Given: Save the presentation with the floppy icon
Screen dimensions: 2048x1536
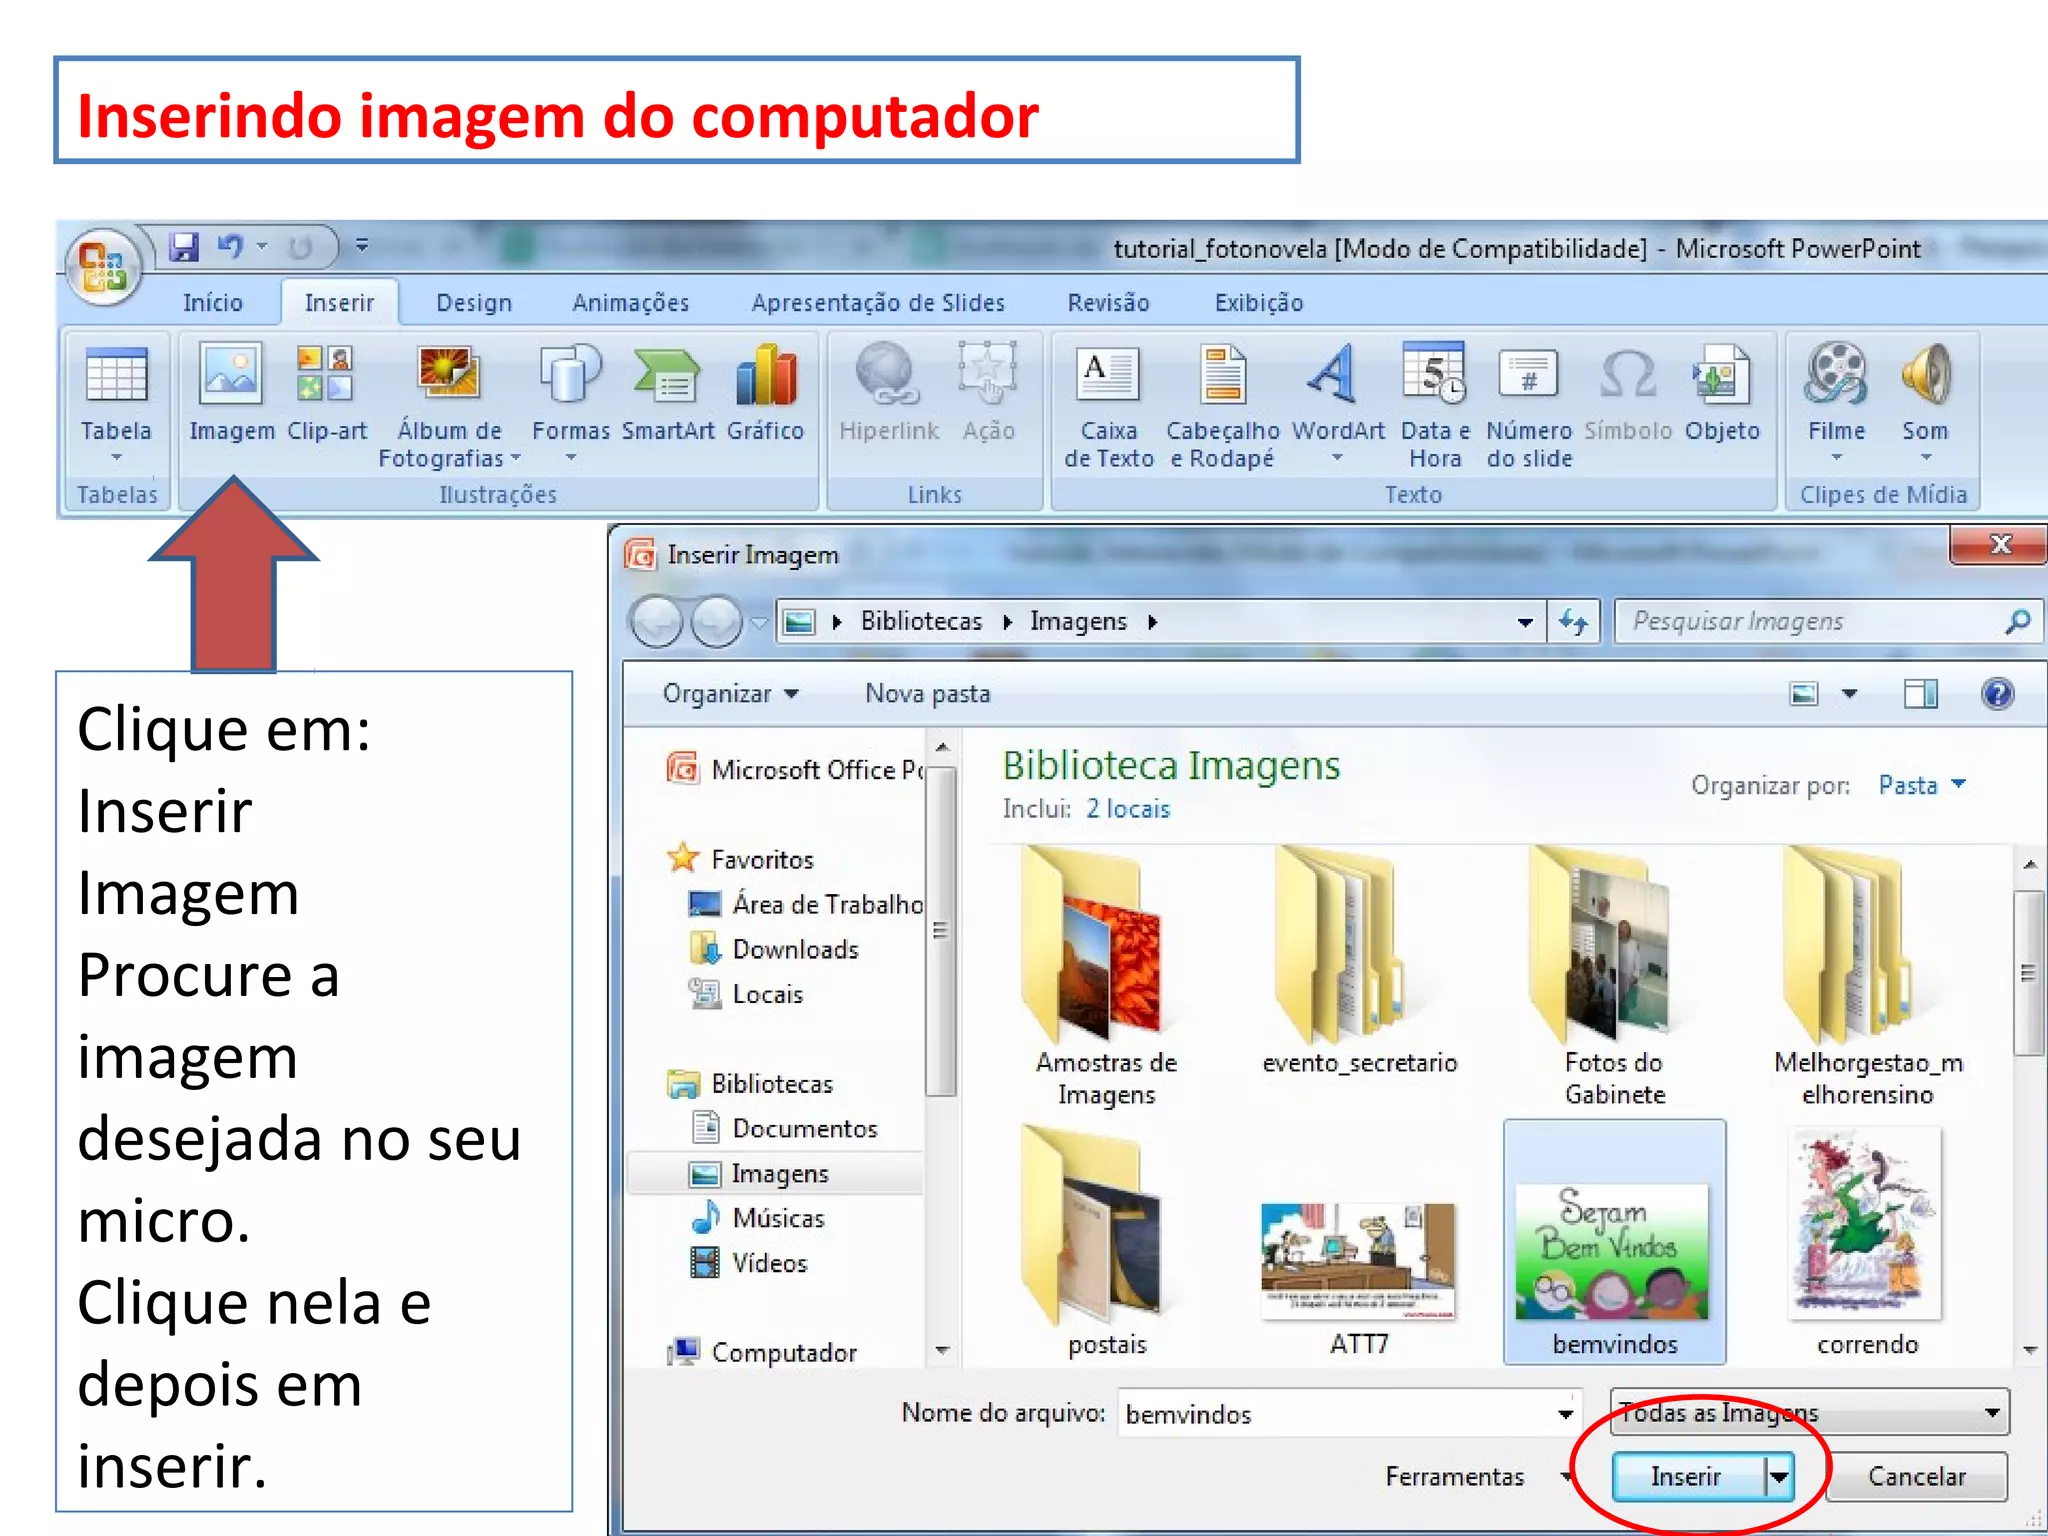Looking at the screenshot, I should [x=184, y=246].
